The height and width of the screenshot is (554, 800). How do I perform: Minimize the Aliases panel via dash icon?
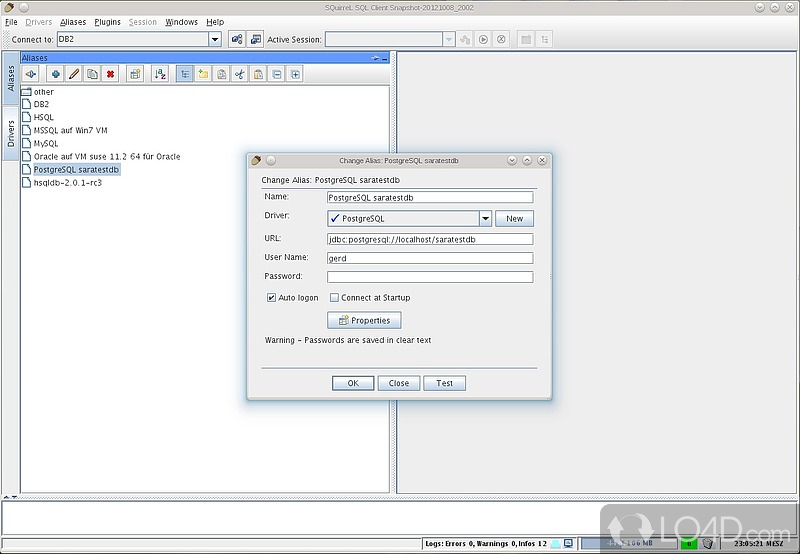(x=385, y=58)
